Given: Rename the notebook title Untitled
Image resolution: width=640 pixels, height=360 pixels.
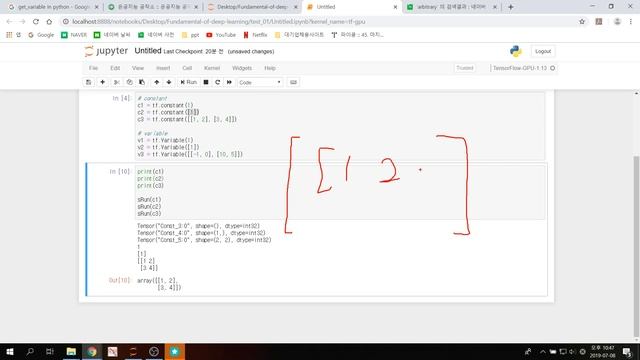Looking at the screenshot, I should pyautogui.click(x=148, y=51).
